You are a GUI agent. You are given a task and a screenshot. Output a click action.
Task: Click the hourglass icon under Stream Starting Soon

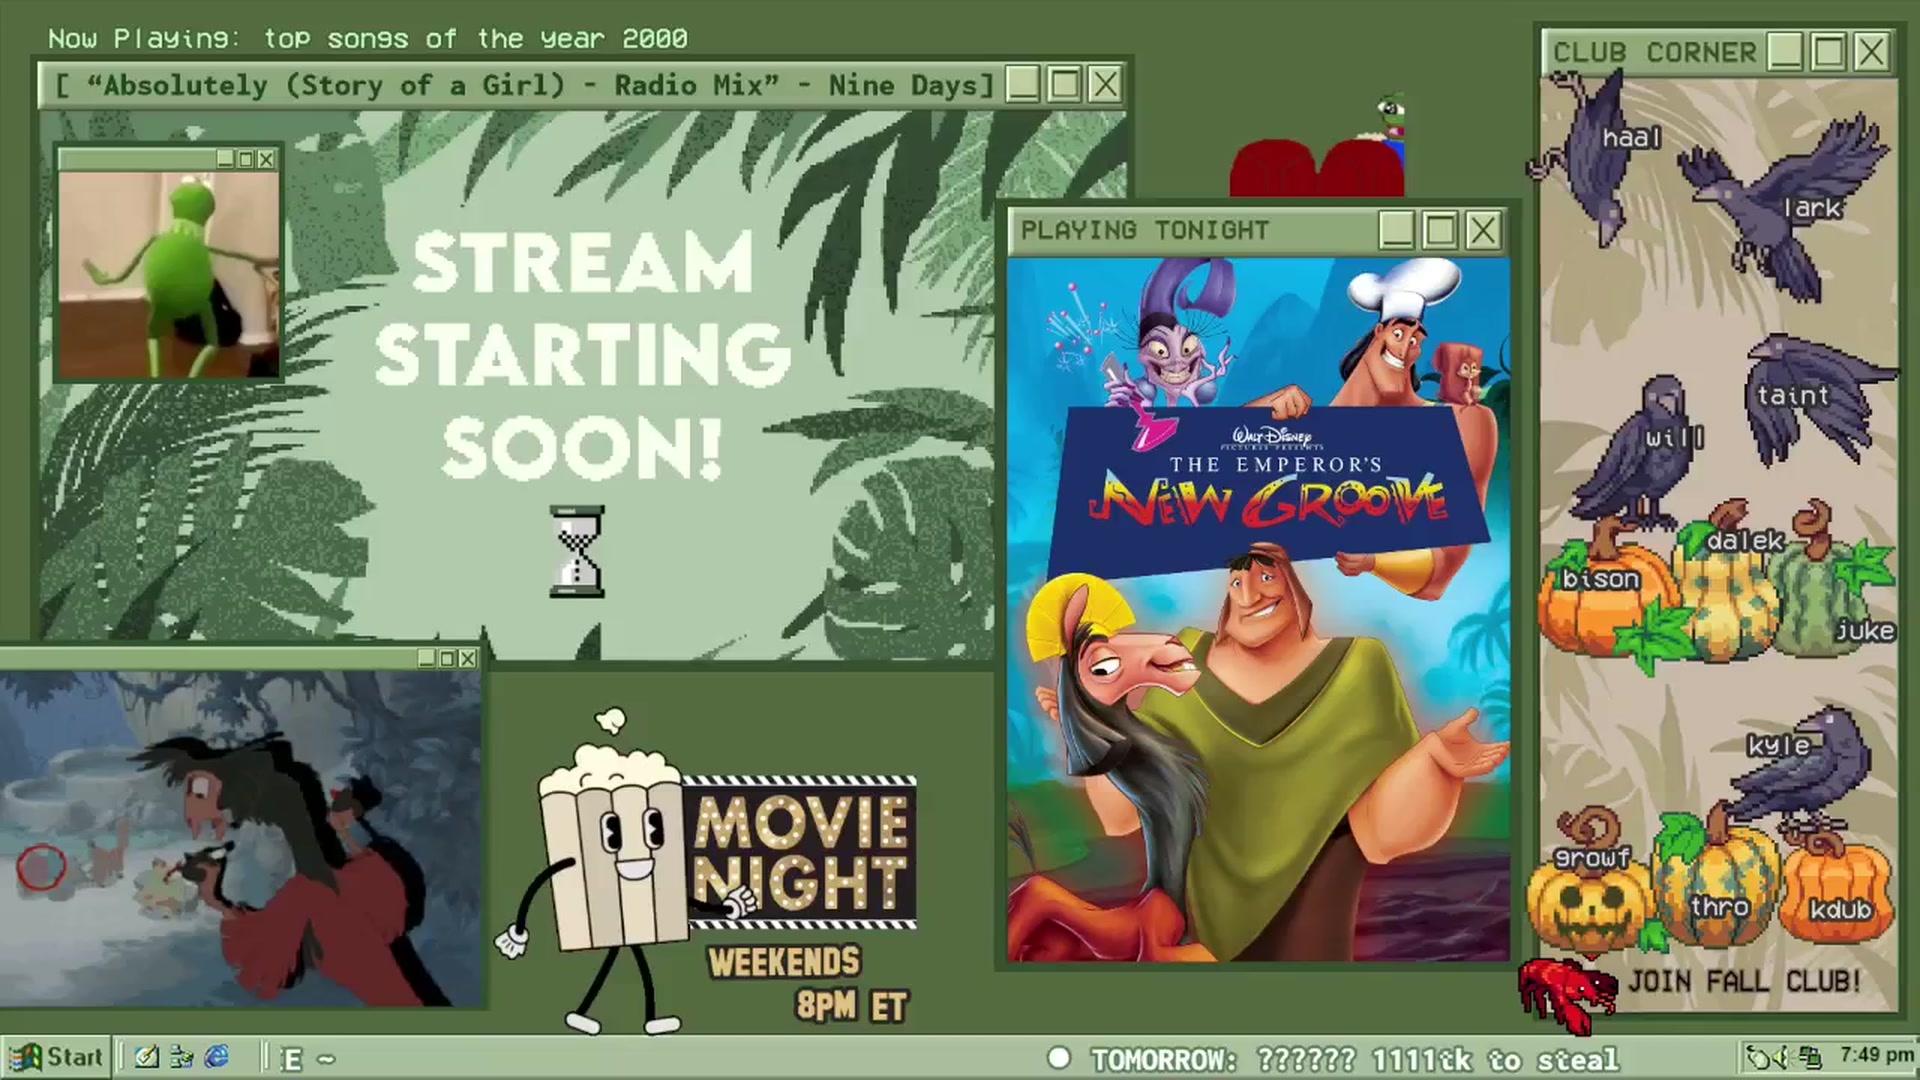click(x=577, y=552)
